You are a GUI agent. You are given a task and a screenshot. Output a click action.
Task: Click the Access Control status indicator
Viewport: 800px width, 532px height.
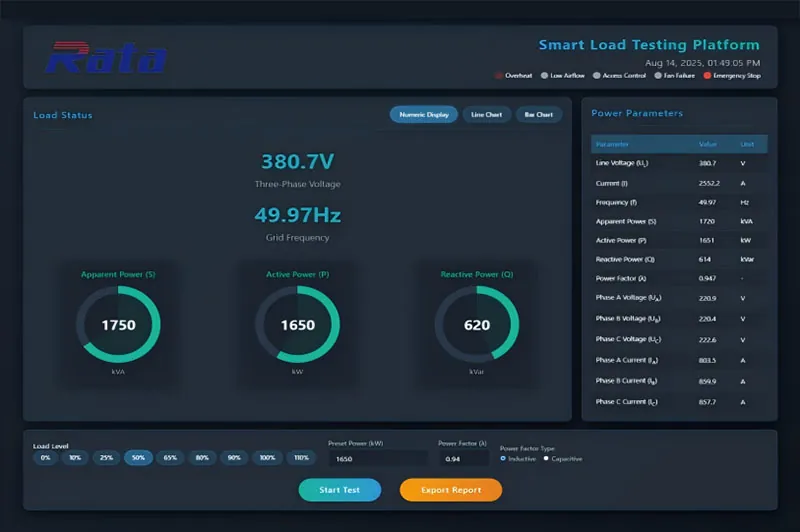pyautogui.click(x=619, y=75)
